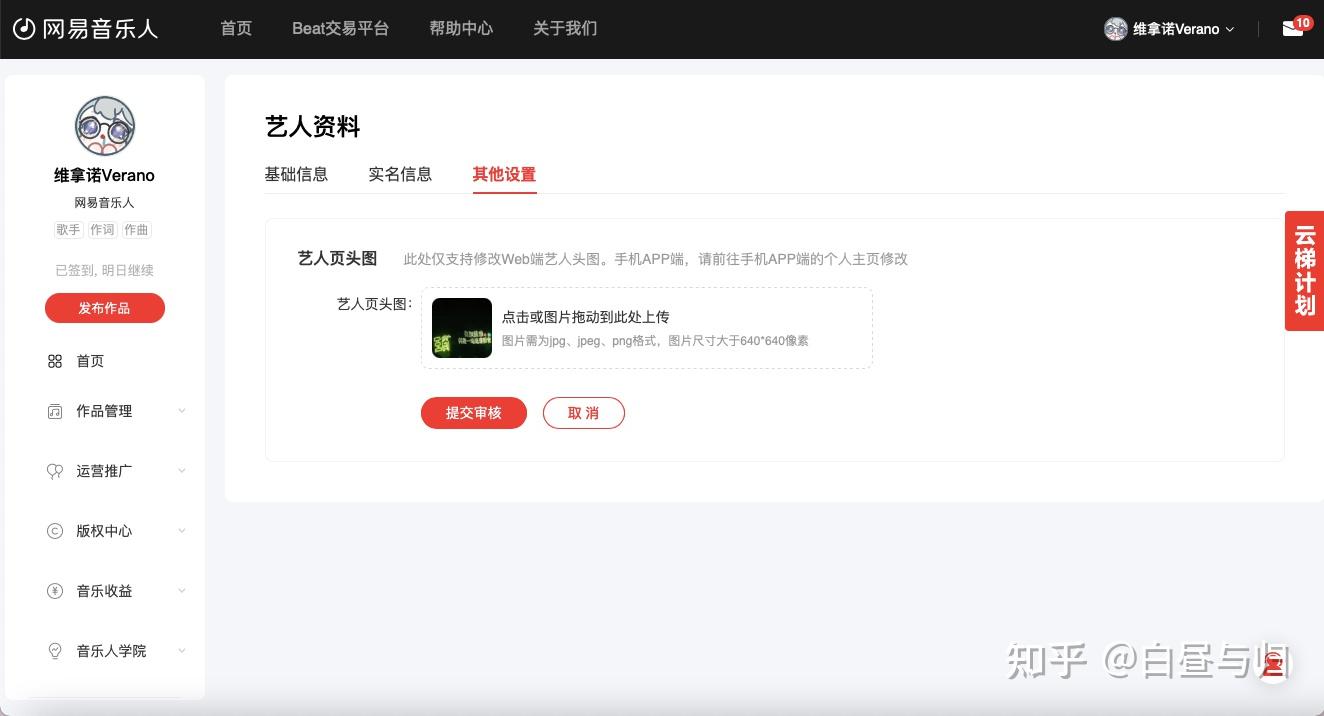Switch to the 实名信息 tab
The width and height of the screenshot is (1324, 716).
coord(400,174)
